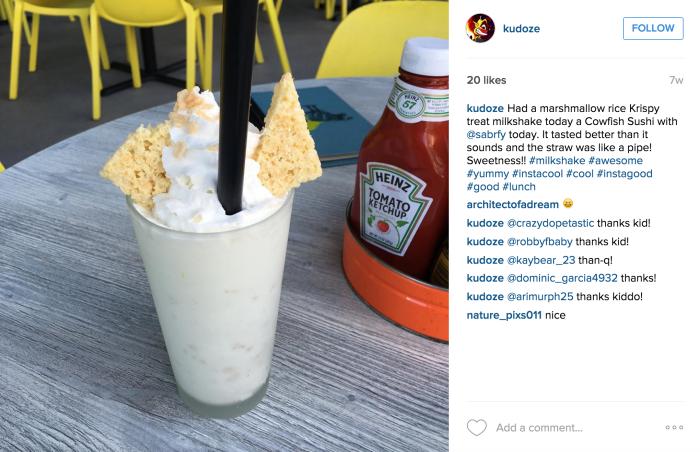Open the kudoze username in the header
700x452 pixels.
point(521,29)
